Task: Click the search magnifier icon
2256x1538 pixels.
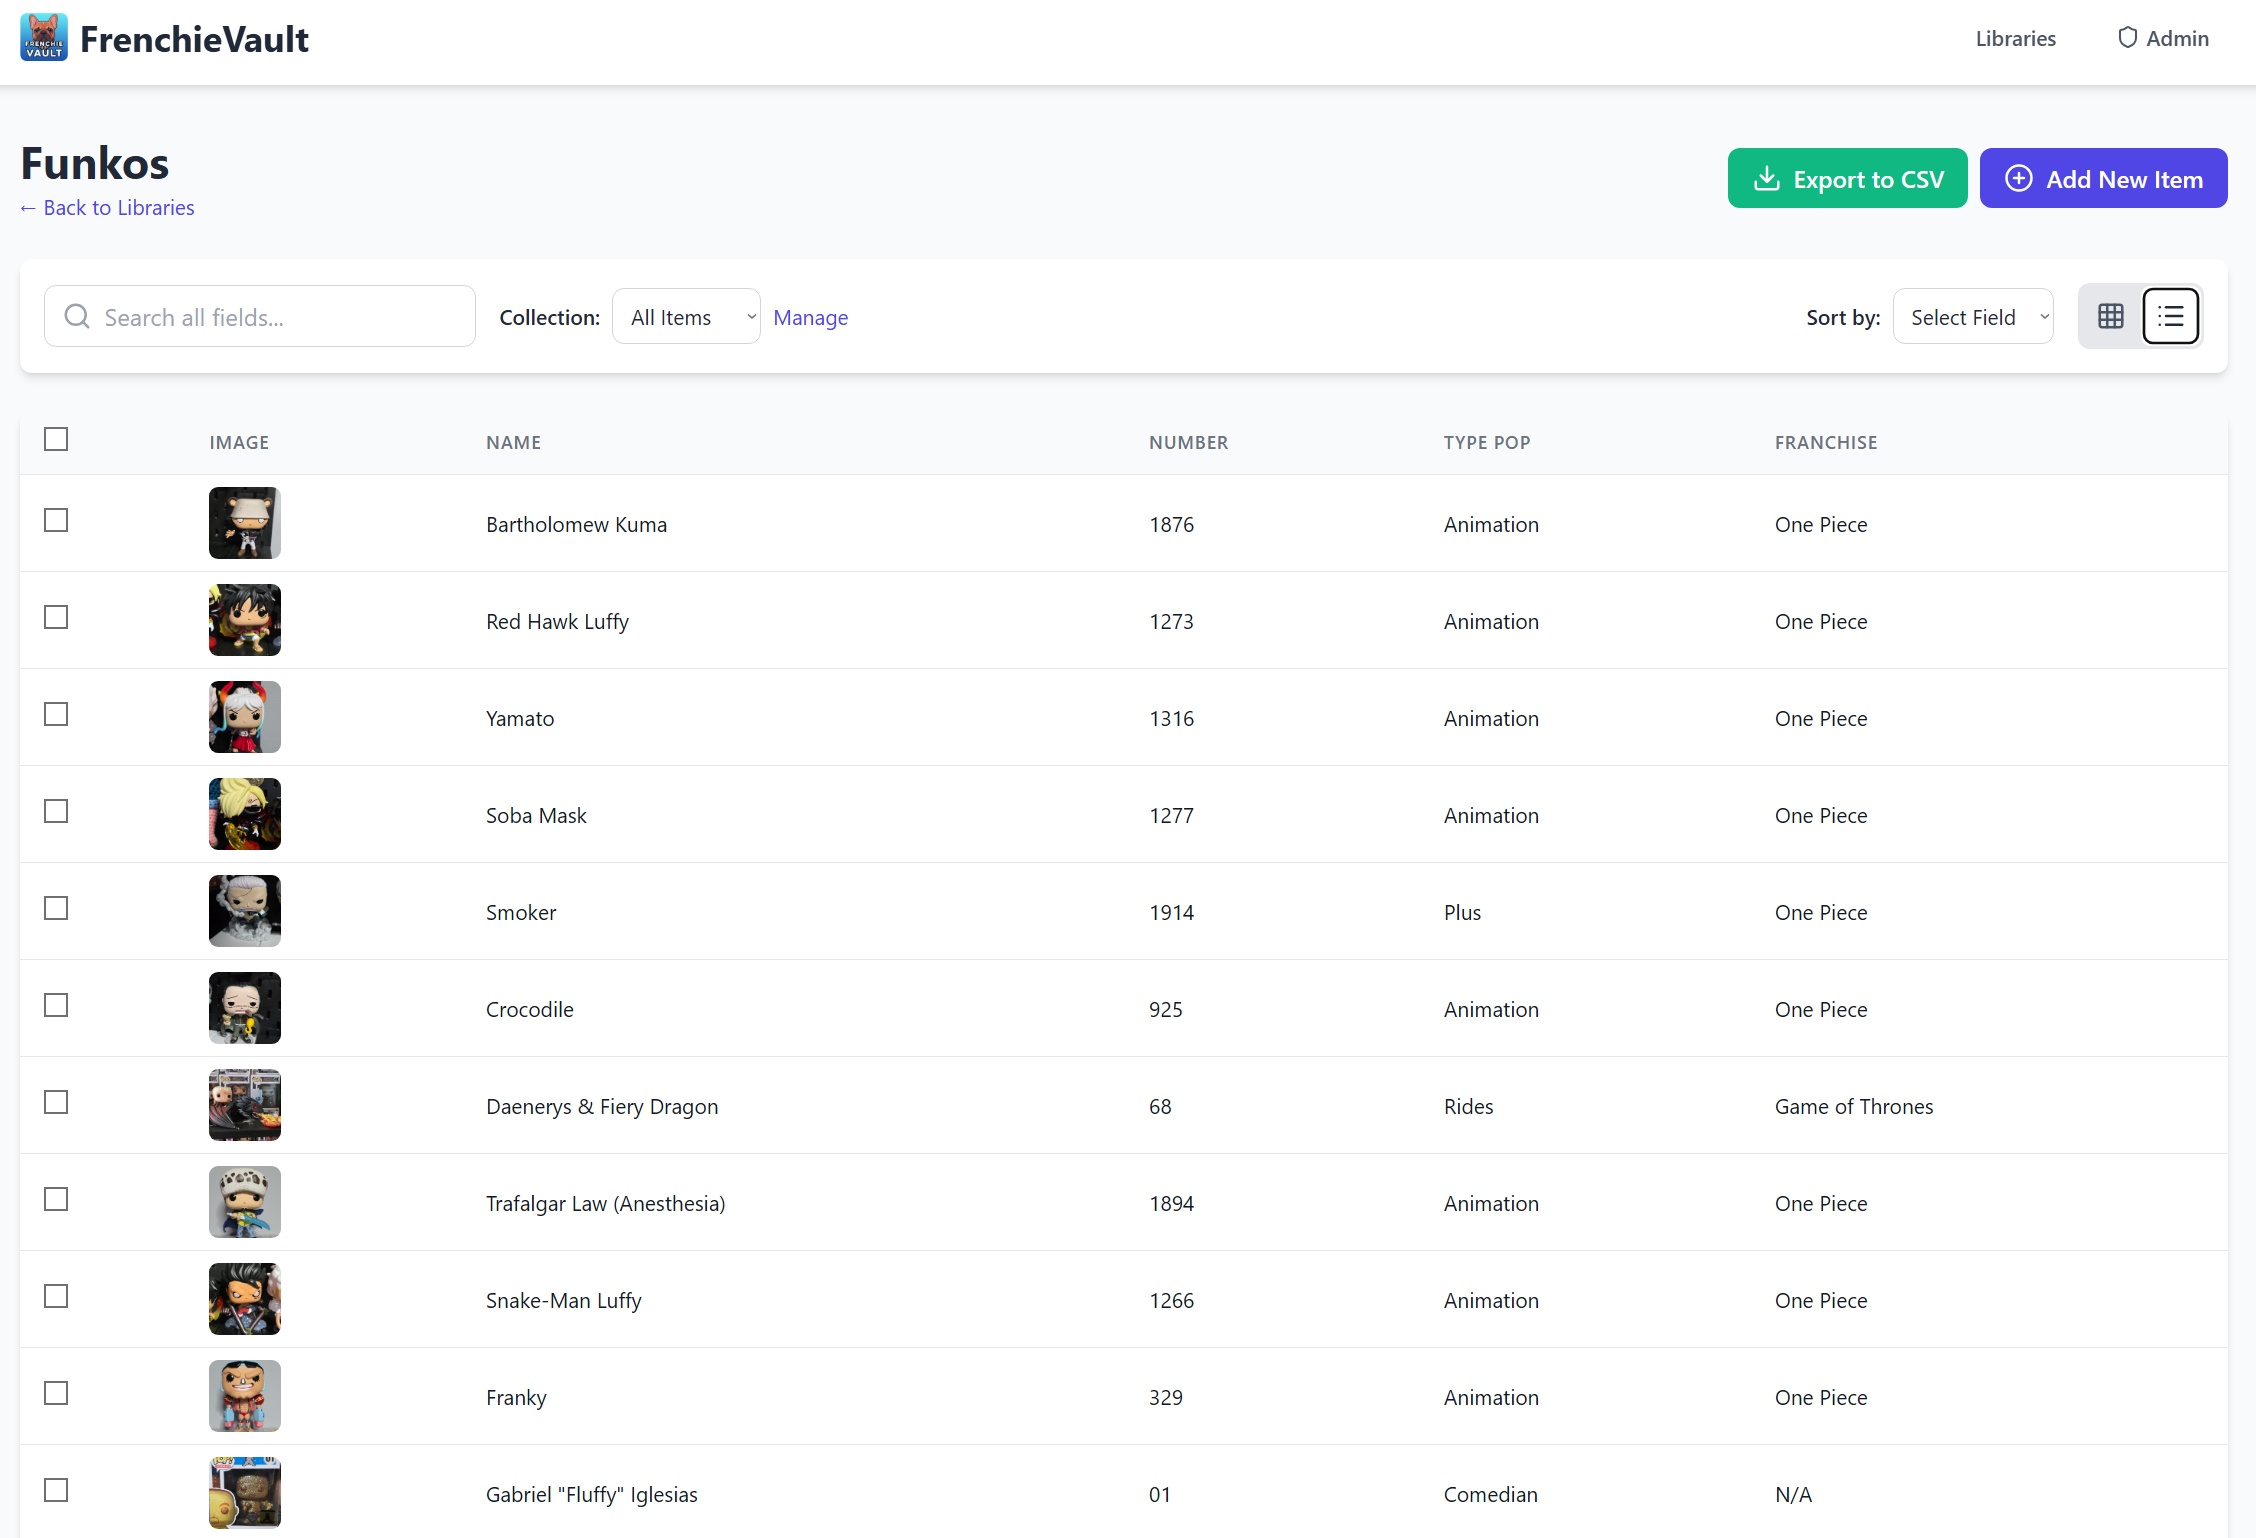Action: click(77, 317)
